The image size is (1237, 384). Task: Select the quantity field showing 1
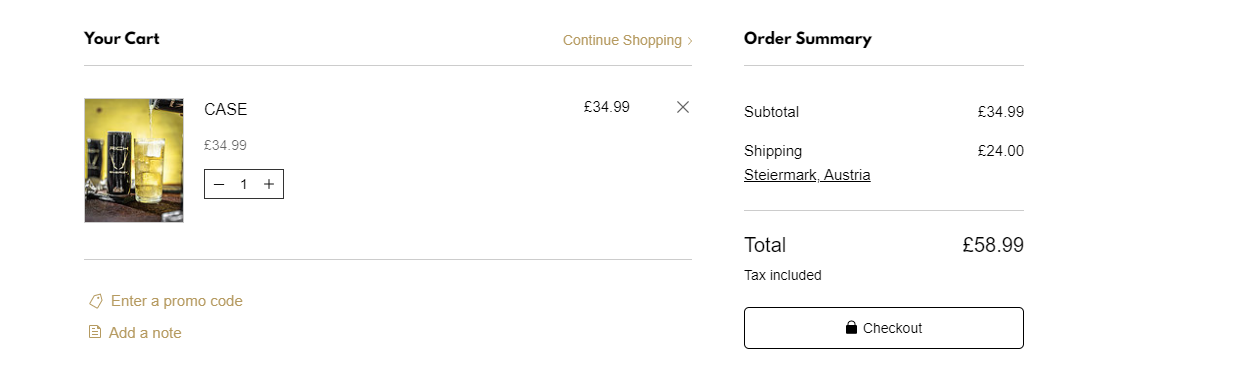pos(244,184)
